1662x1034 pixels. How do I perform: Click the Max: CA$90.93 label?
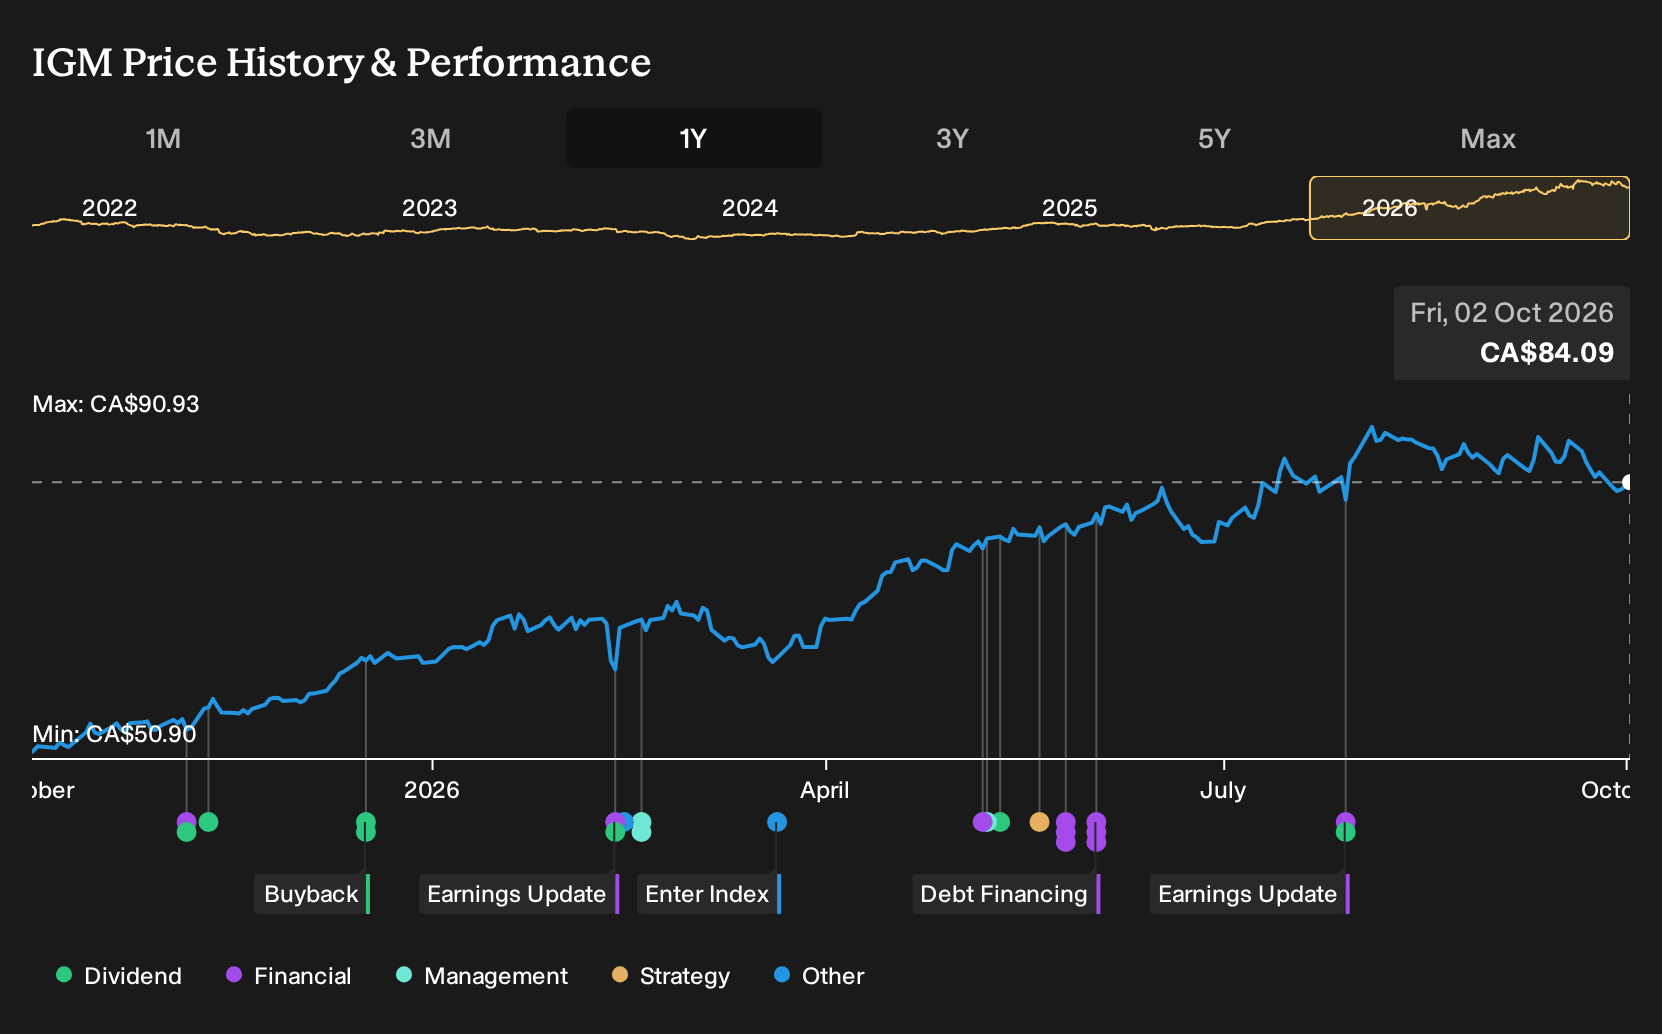(x=116, y=404)
